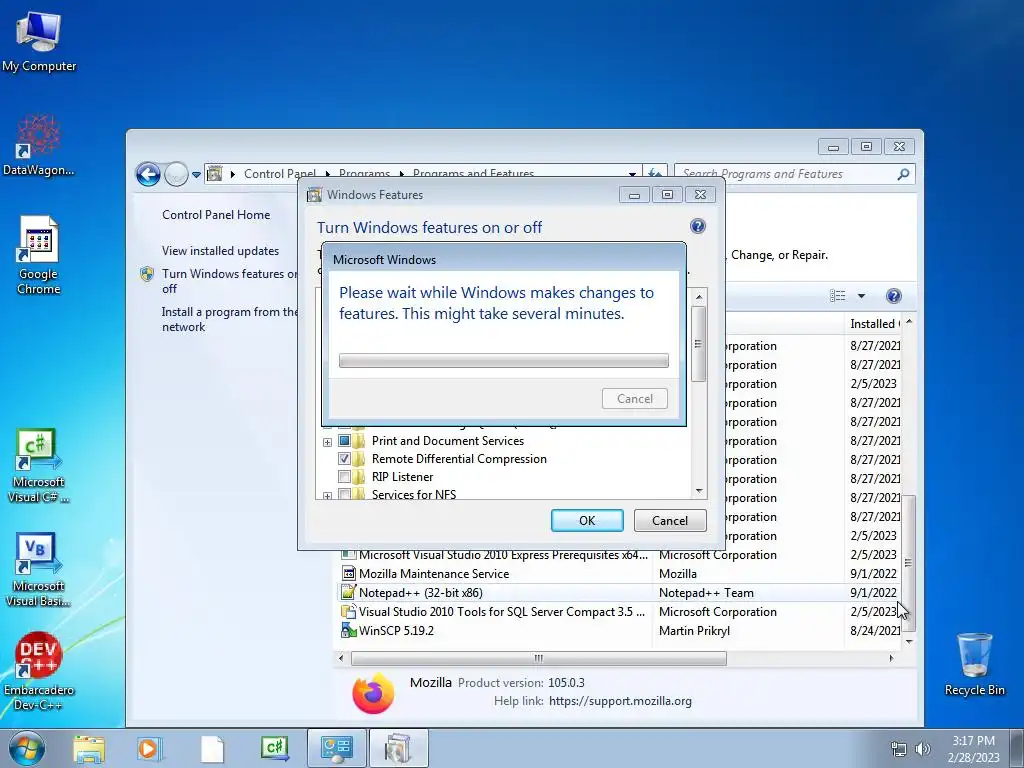Click the taskbar clock showing 3:17 PM
This screenshot has height=768, width=1024.
click(x=973, y=749)
